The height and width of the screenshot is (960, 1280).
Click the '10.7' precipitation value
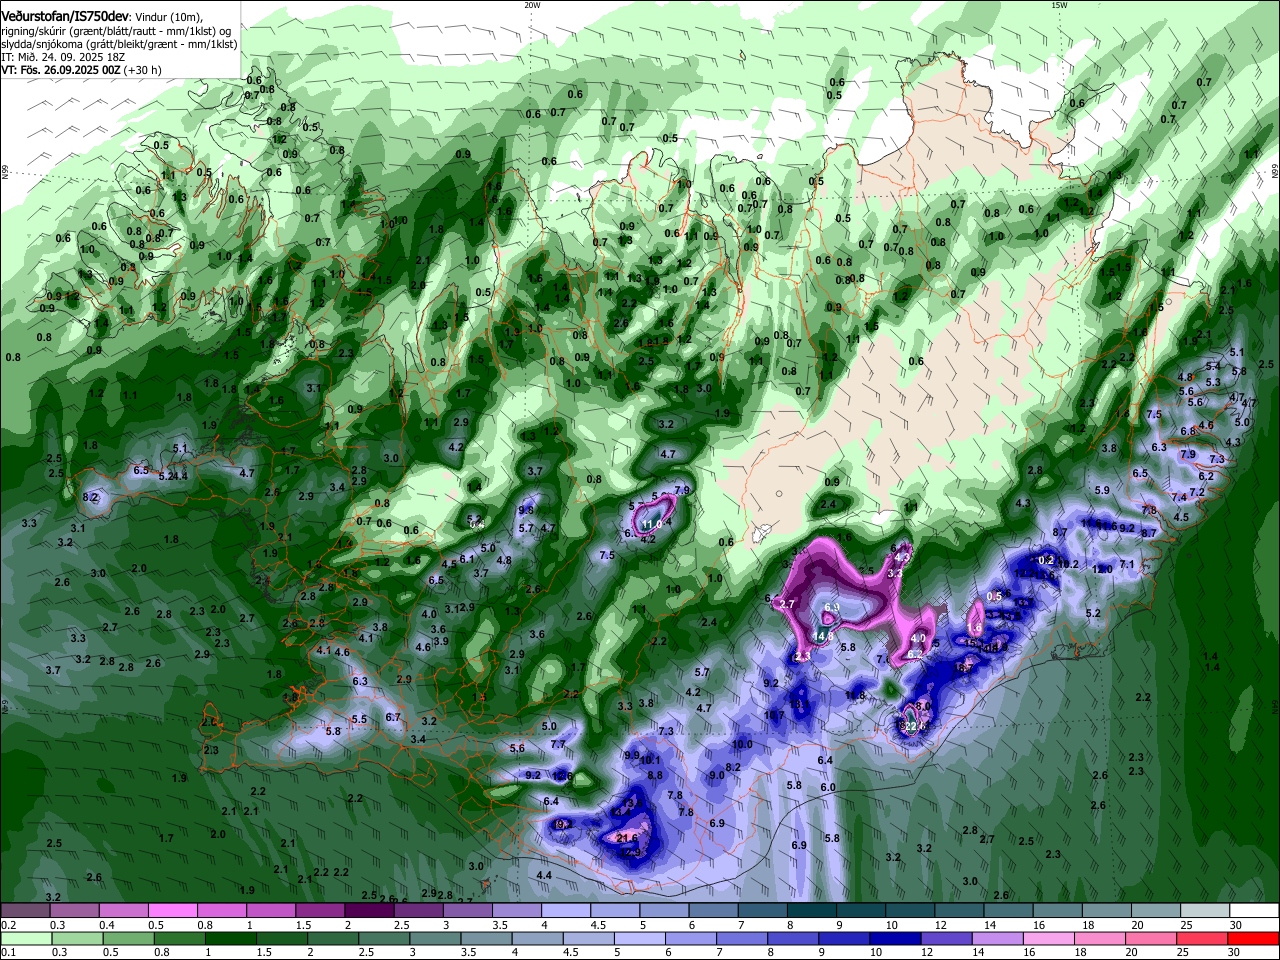775,715
